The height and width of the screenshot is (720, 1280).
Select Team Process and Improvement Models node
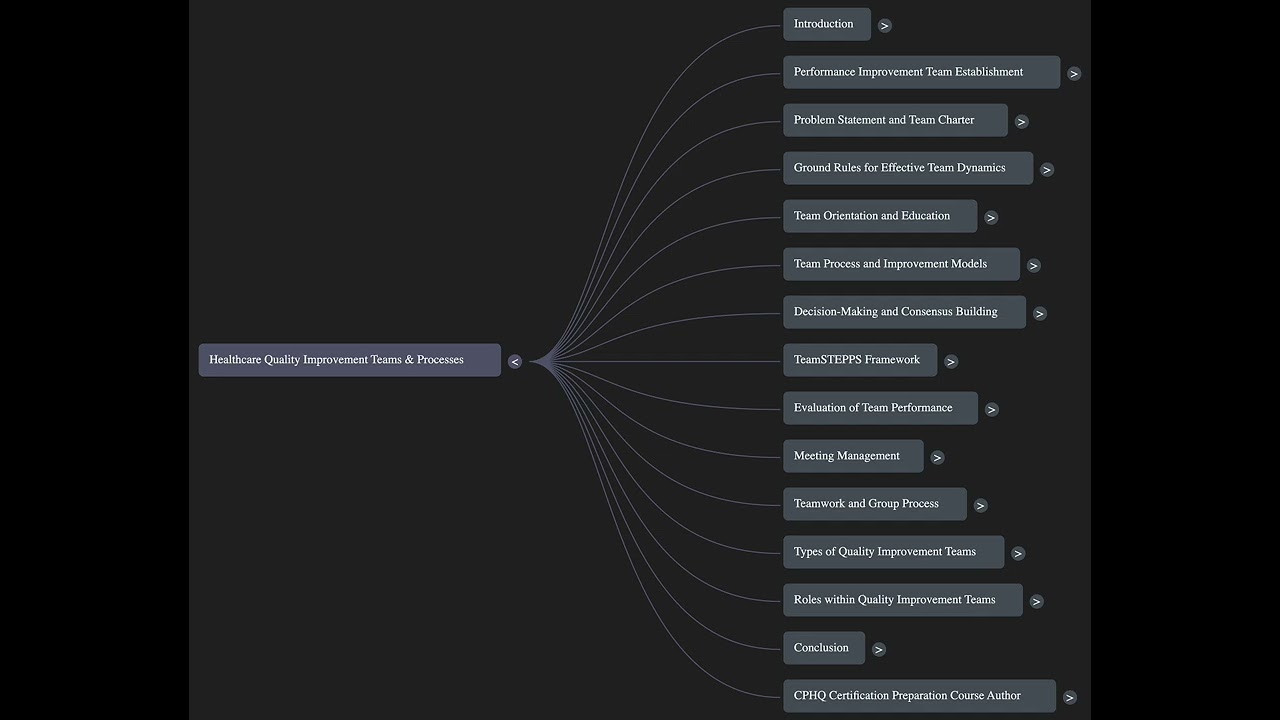(x=901, y=264)
